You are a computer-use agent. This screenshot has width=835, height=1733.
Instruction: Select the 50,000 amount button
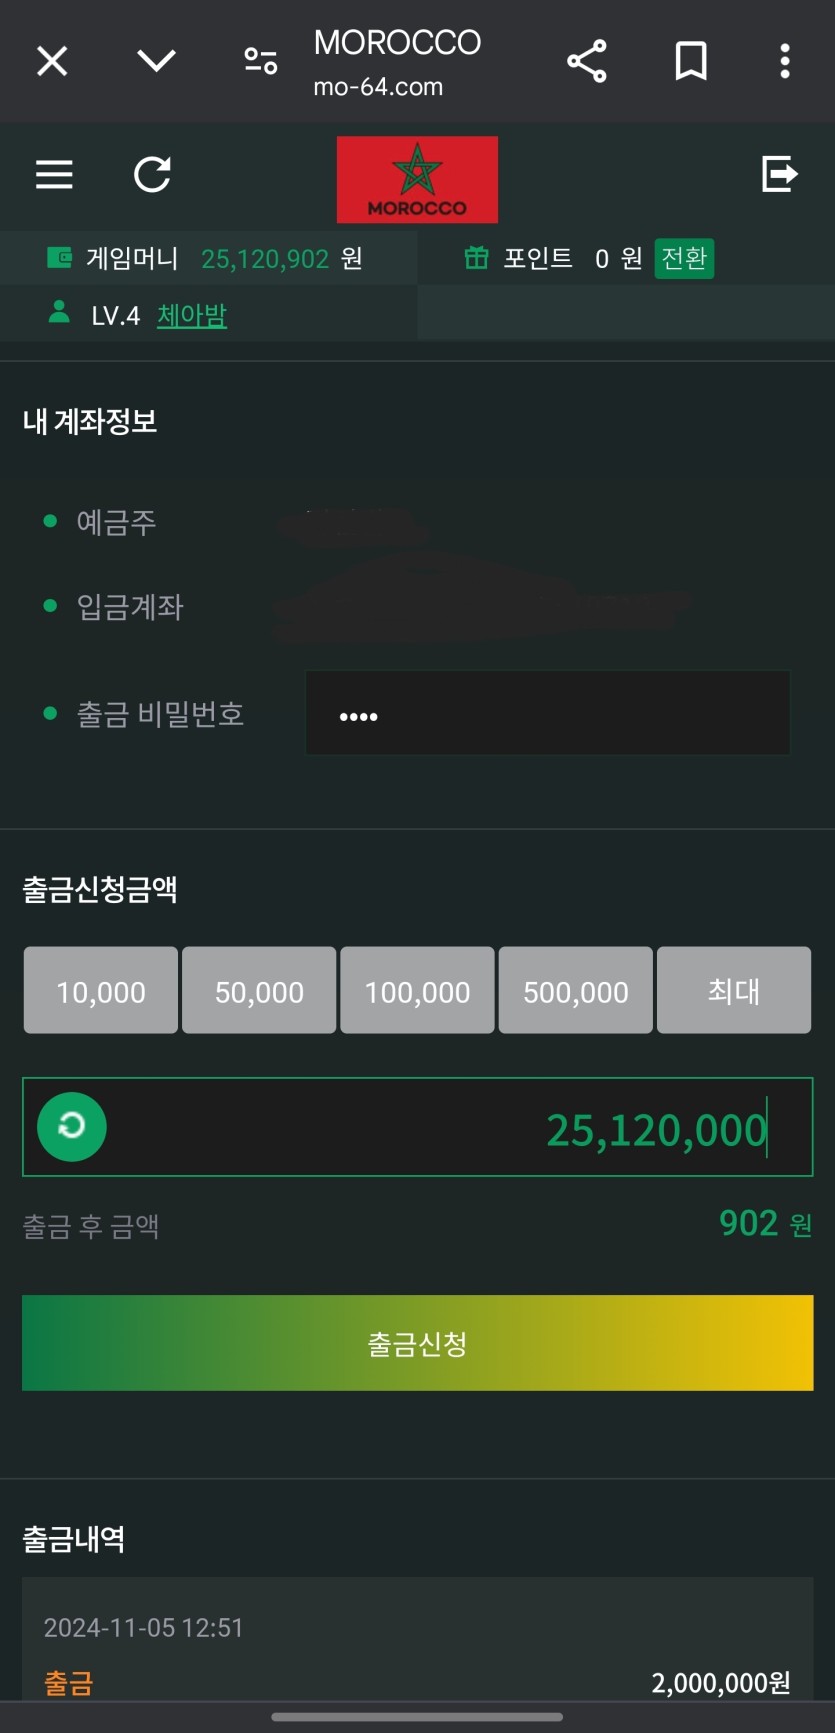pos(259,991)
